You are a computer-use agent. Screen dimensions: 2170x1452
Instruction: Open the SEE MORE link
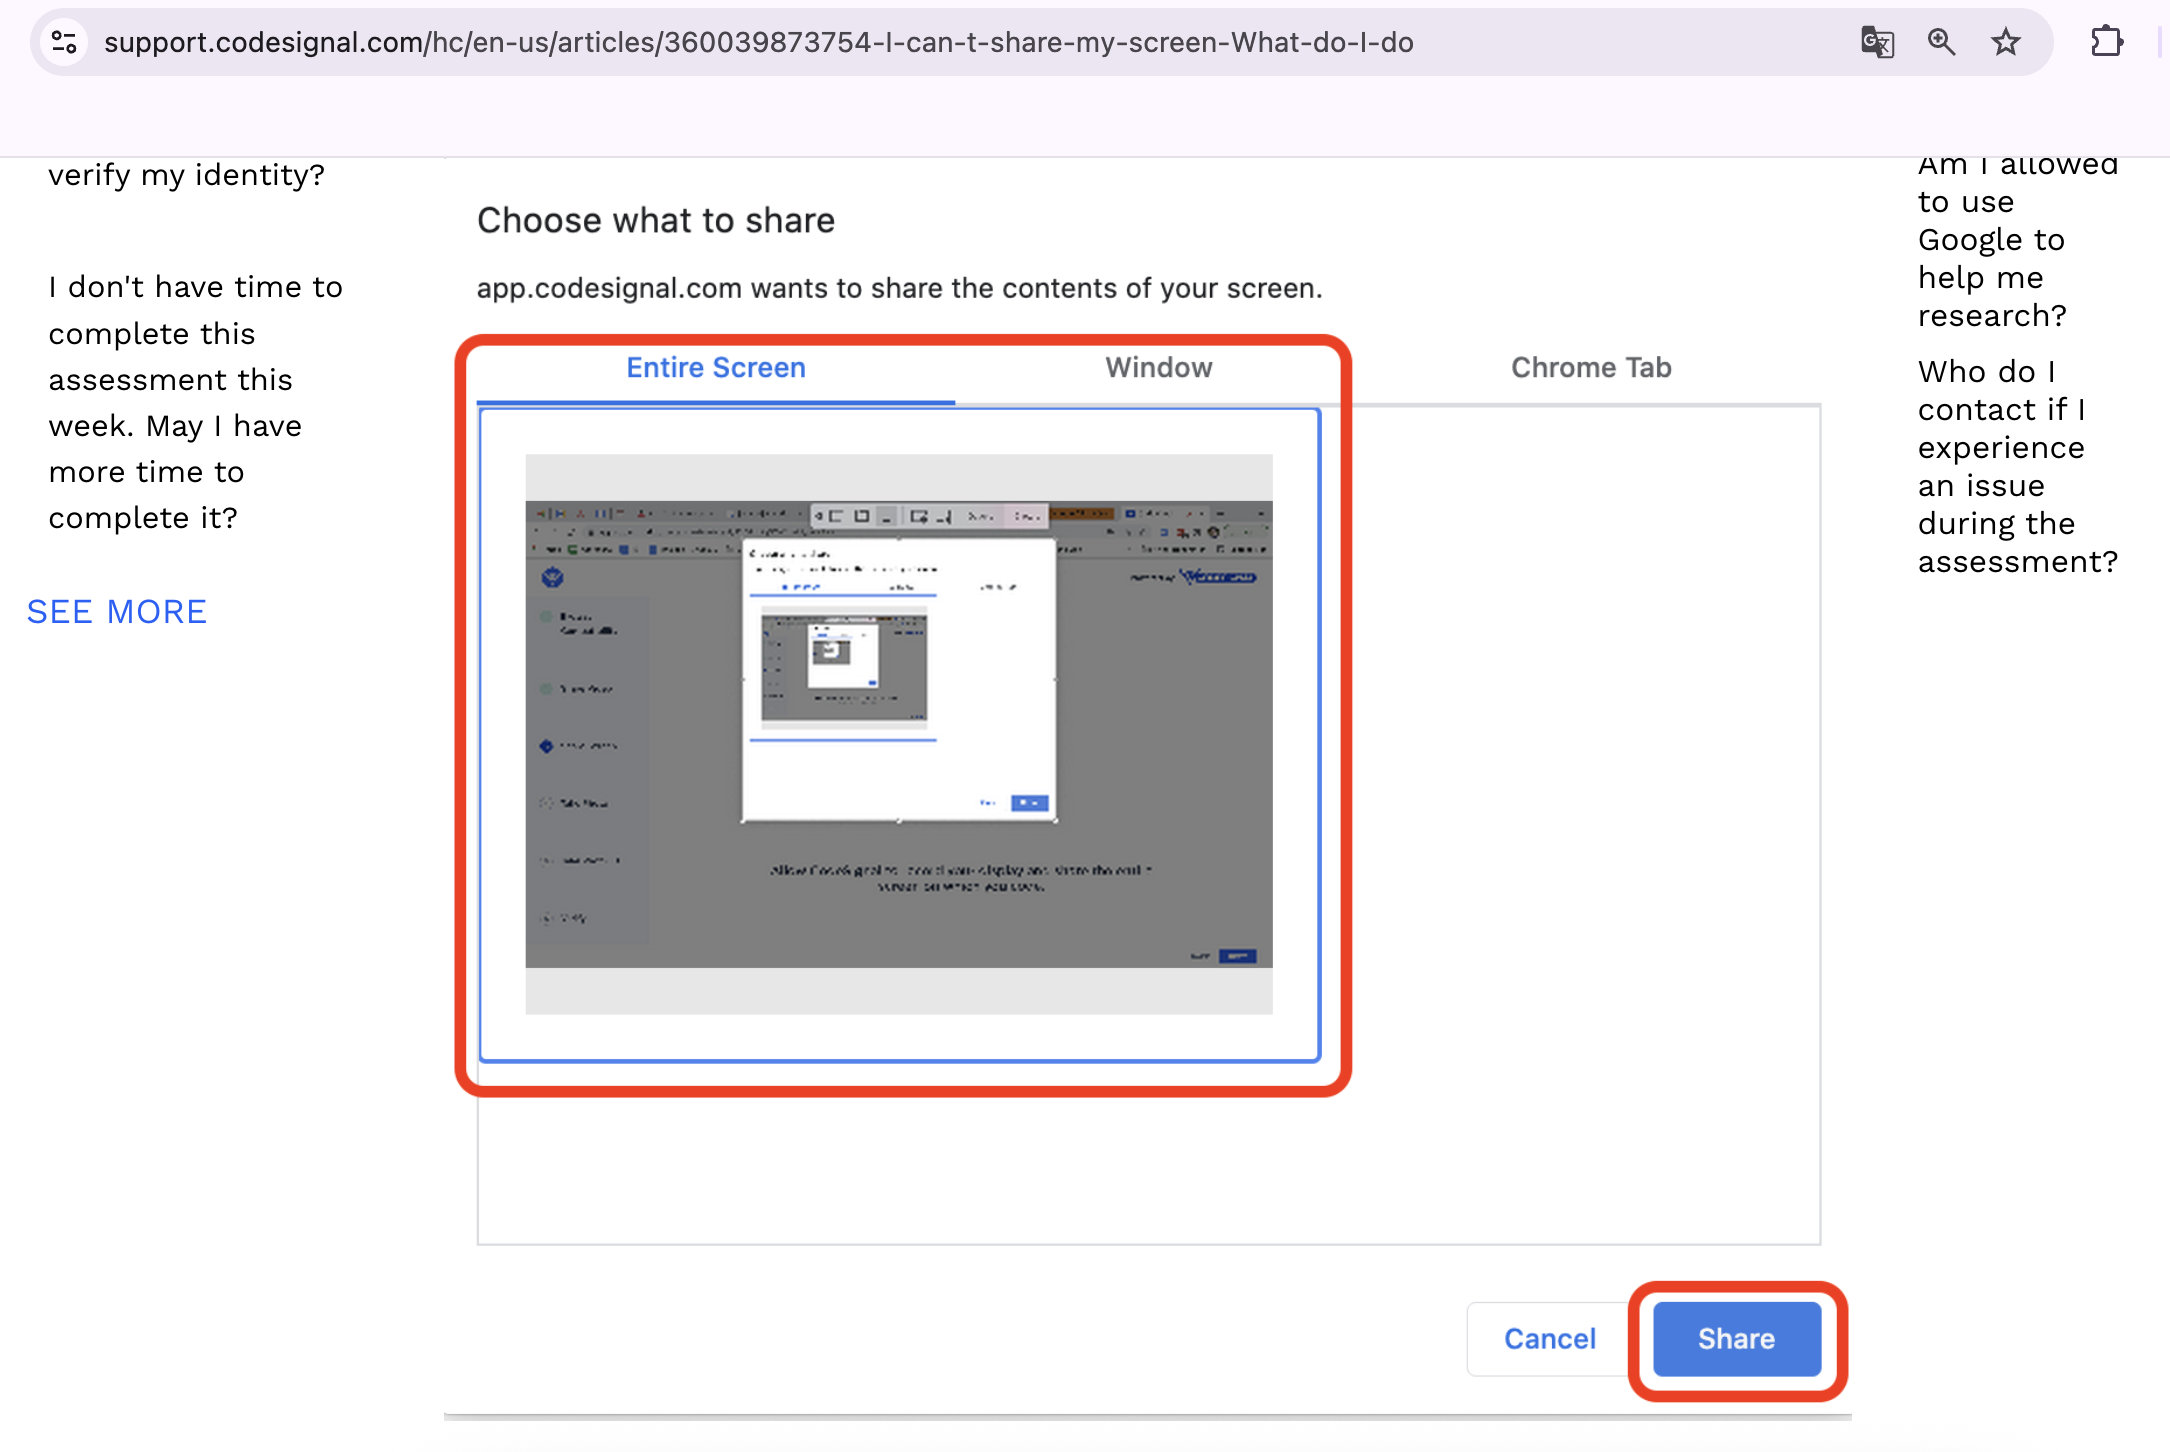(x=117, y=611)
